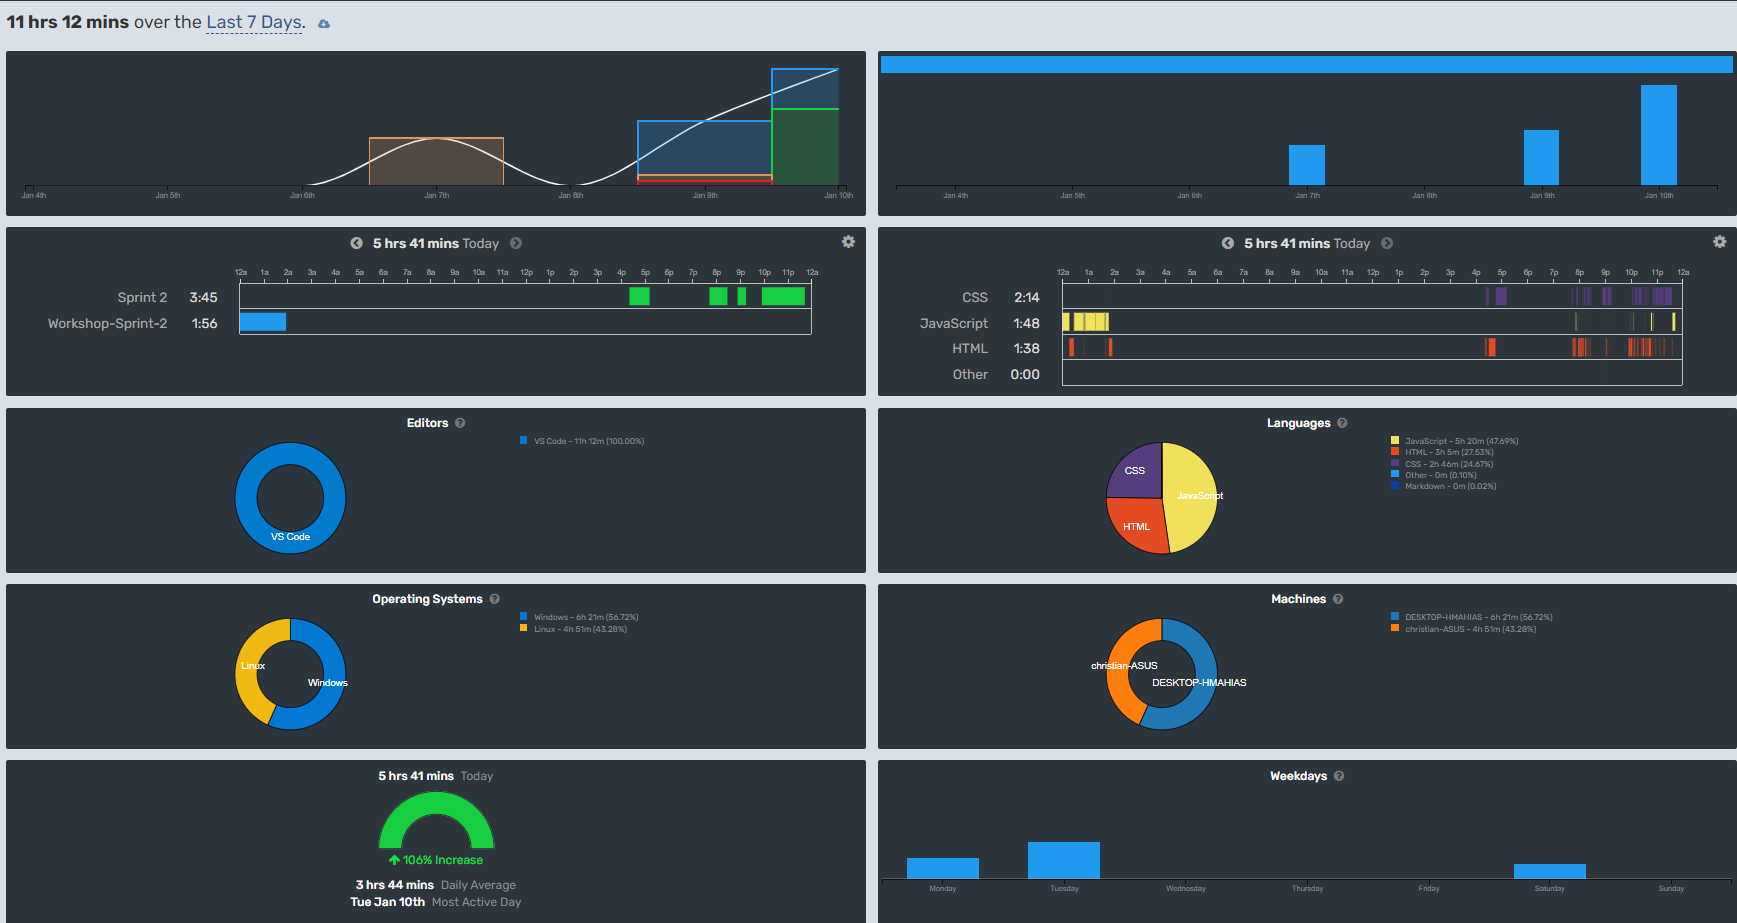Select the Other legend entry in Languages
Screen dimensions: 1737x923
click(x=1434, y=475)
